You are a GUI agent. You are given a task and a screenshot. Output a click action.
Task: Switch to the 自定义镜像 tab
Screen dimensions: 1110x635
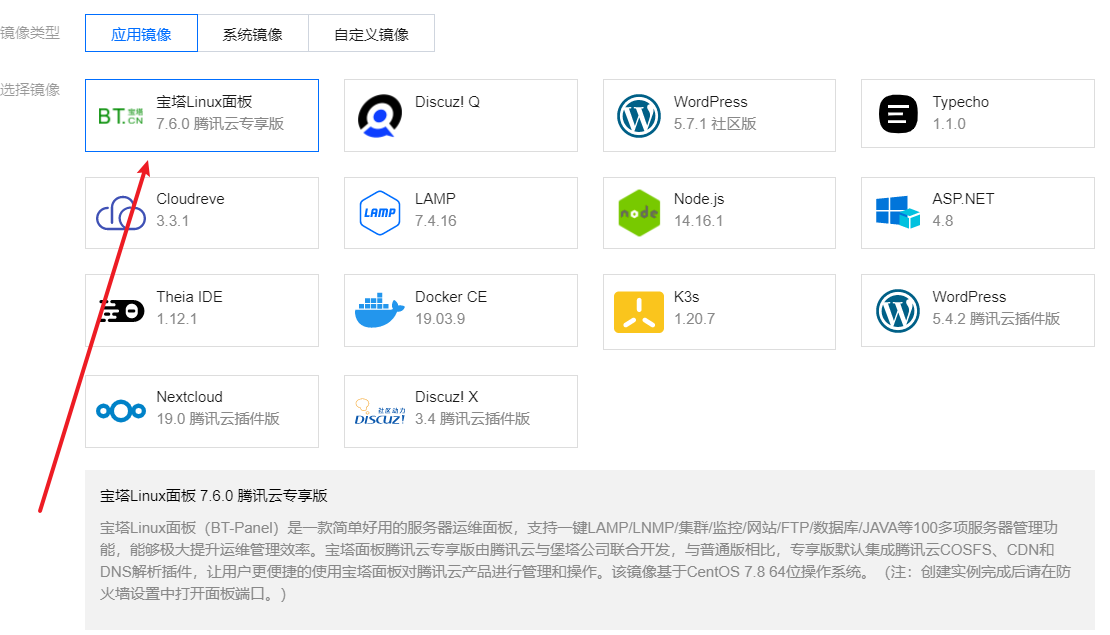[x=372, y=33]
